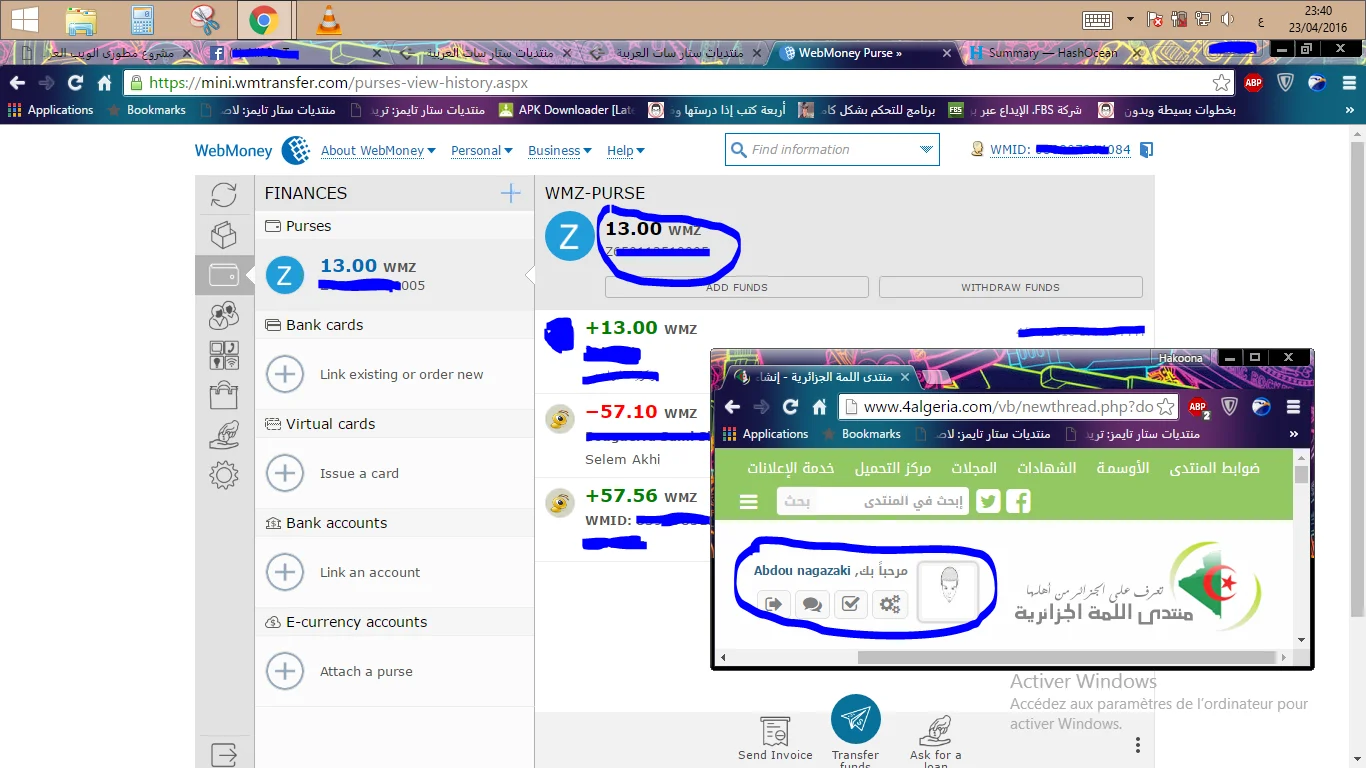Click the blue plus next to FINANCES
This screenshot has width=1366, height=768.
tap(510, 193)
